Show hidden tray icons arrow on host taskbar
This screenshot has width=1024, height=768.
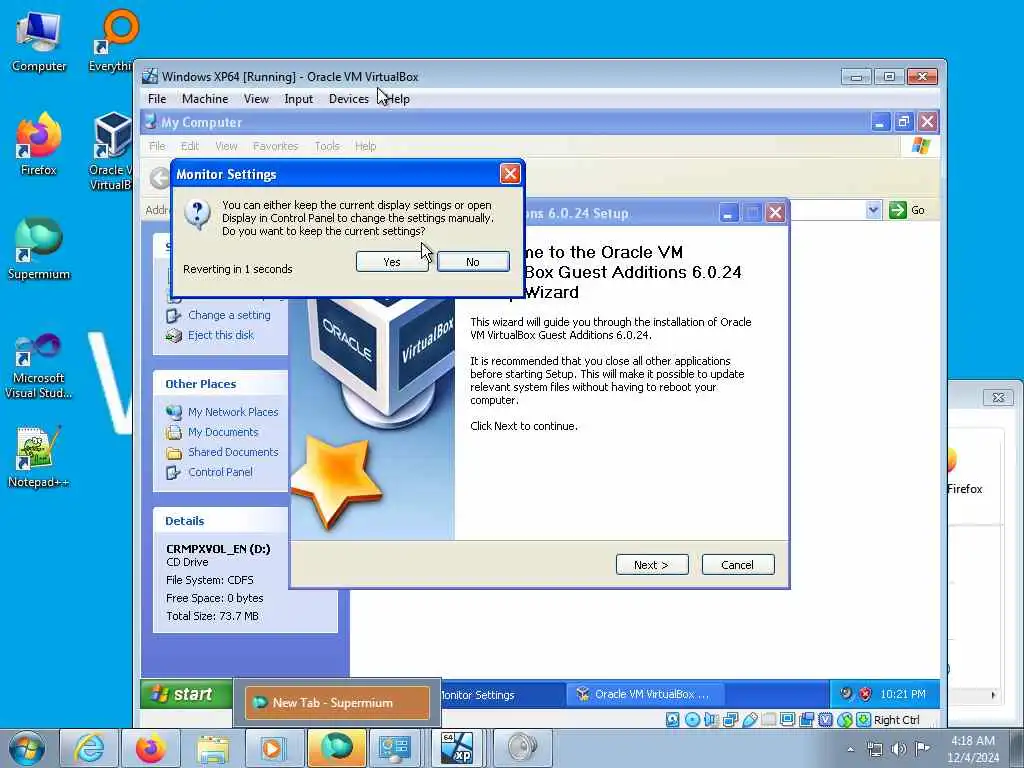pos(850,750)
